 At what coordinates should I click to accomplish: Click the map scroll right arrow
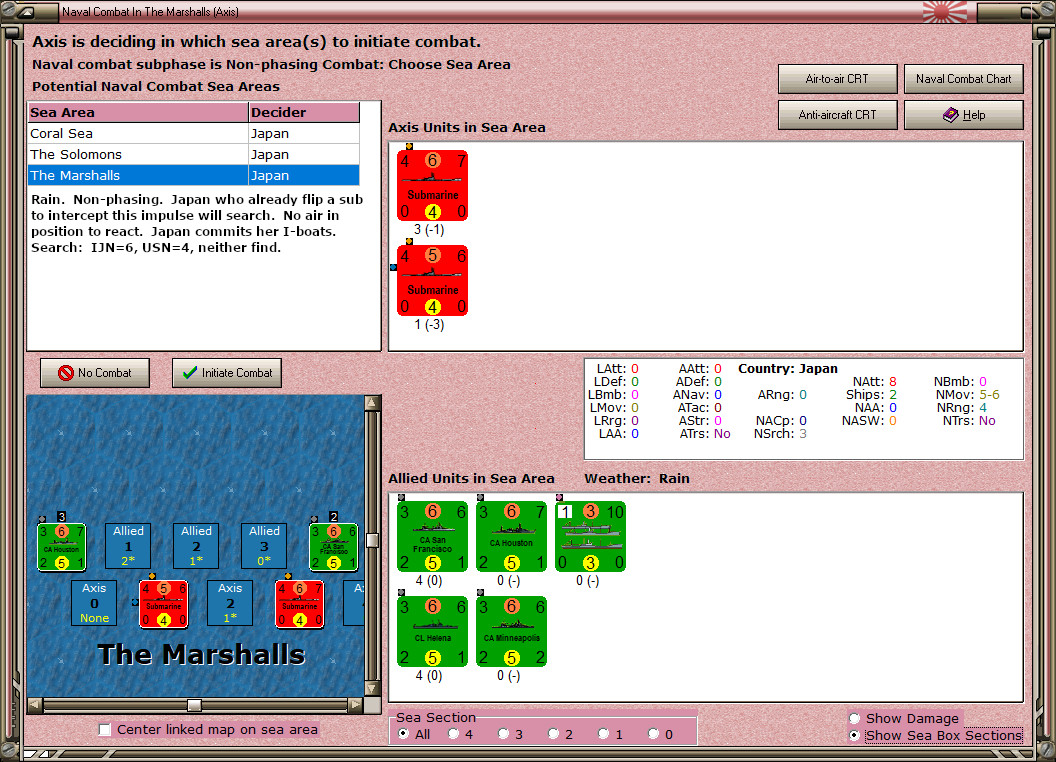356,705
